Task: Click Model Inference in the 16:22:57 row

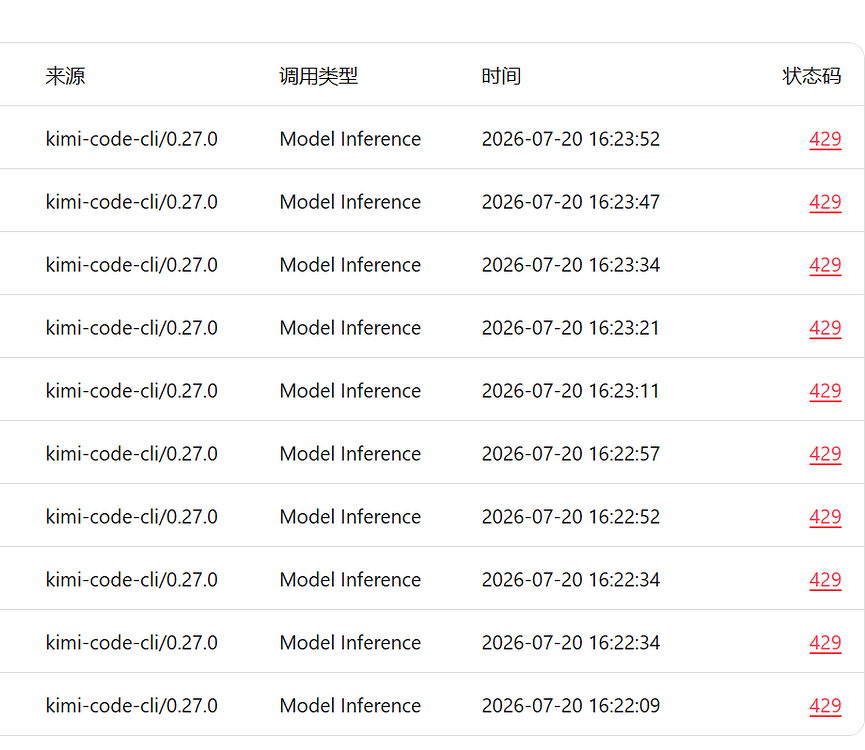Action: point(350,453)
